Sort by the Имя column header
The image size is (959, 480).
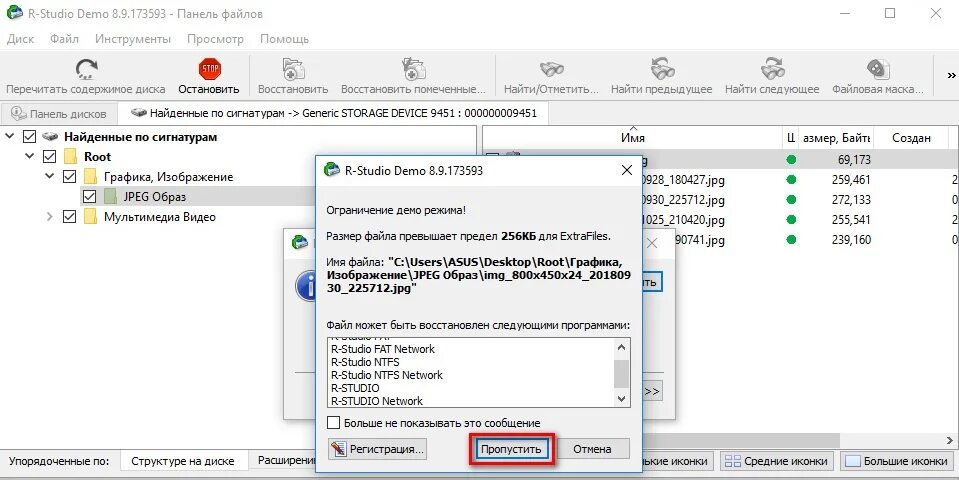pos(632,138)
